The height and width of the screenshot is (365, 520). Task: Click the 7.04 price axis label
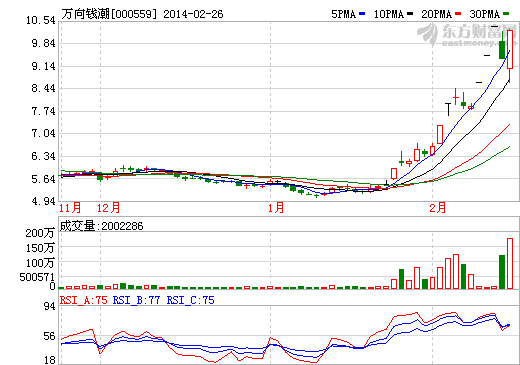[43, 133]
